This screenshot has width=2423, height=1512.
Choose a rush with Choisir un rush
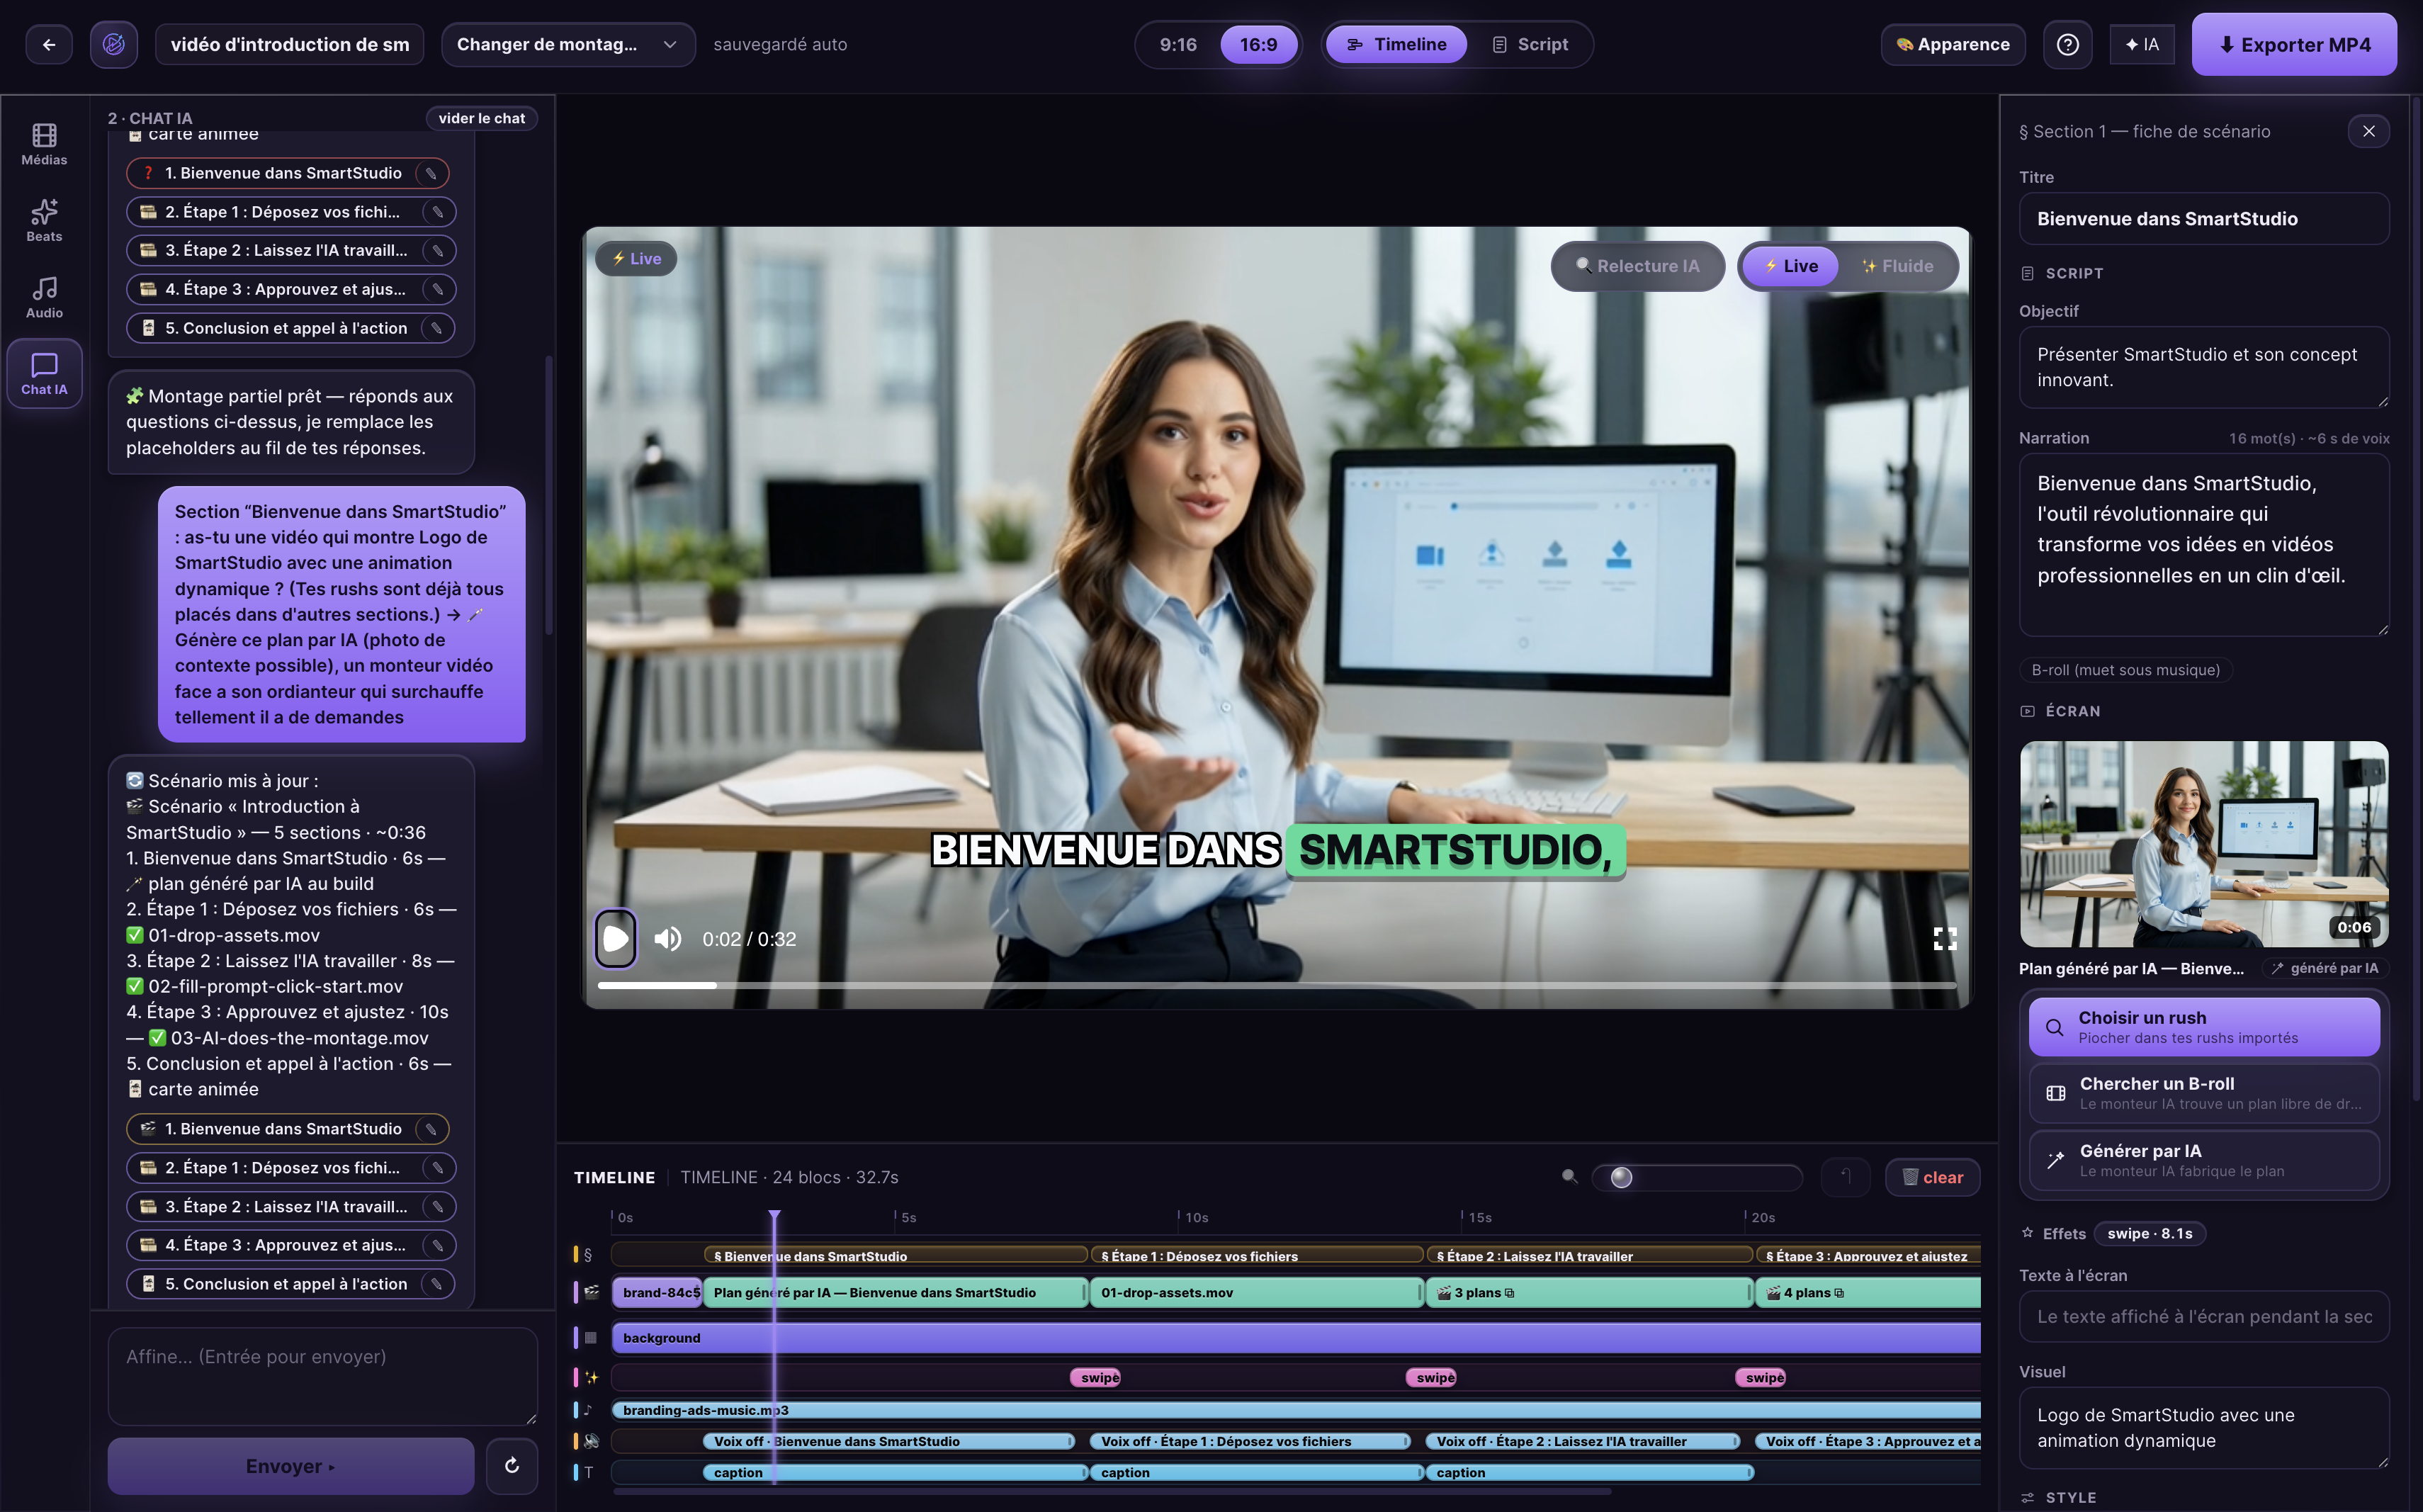[x=2204, y=1026]
